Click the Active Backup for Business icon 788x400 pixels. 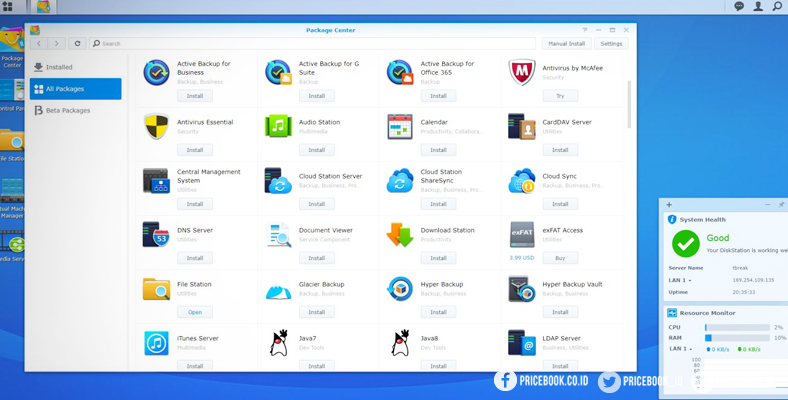pyautogui.click(x=156, y=72)
